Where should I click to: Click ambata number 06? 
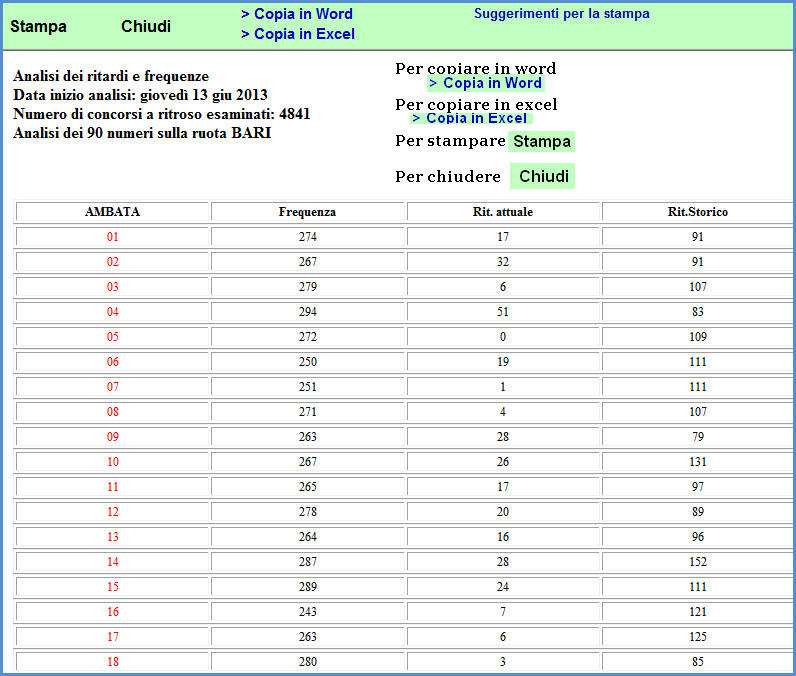(113, 362)
